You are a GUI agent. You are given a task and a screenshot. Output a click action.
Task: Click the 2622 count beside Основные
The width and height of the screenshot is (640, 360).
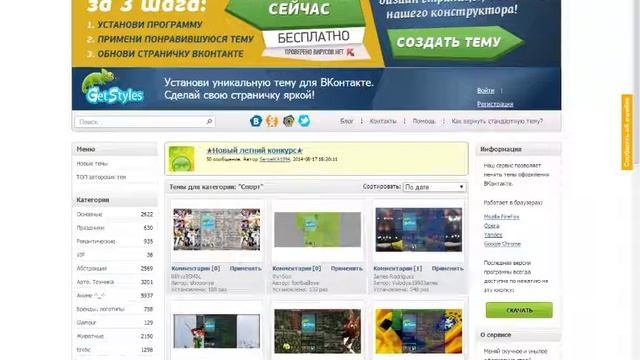(x=147, y=214)
